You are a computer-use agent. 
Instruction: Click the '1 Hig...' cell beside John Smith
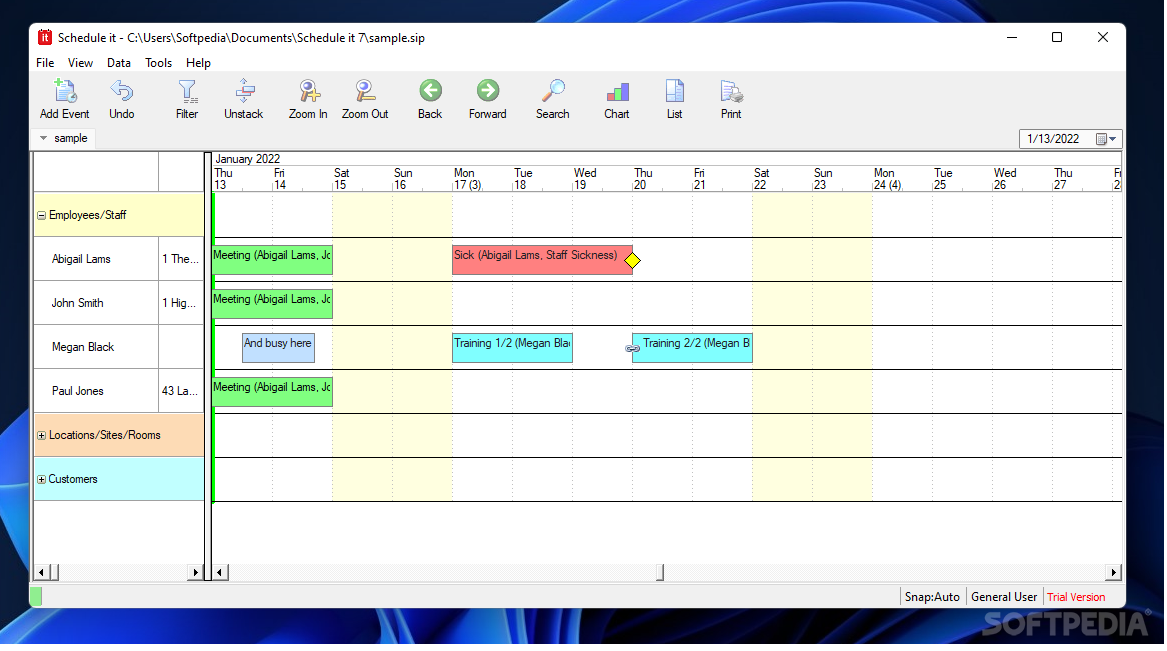click(181, 303)
